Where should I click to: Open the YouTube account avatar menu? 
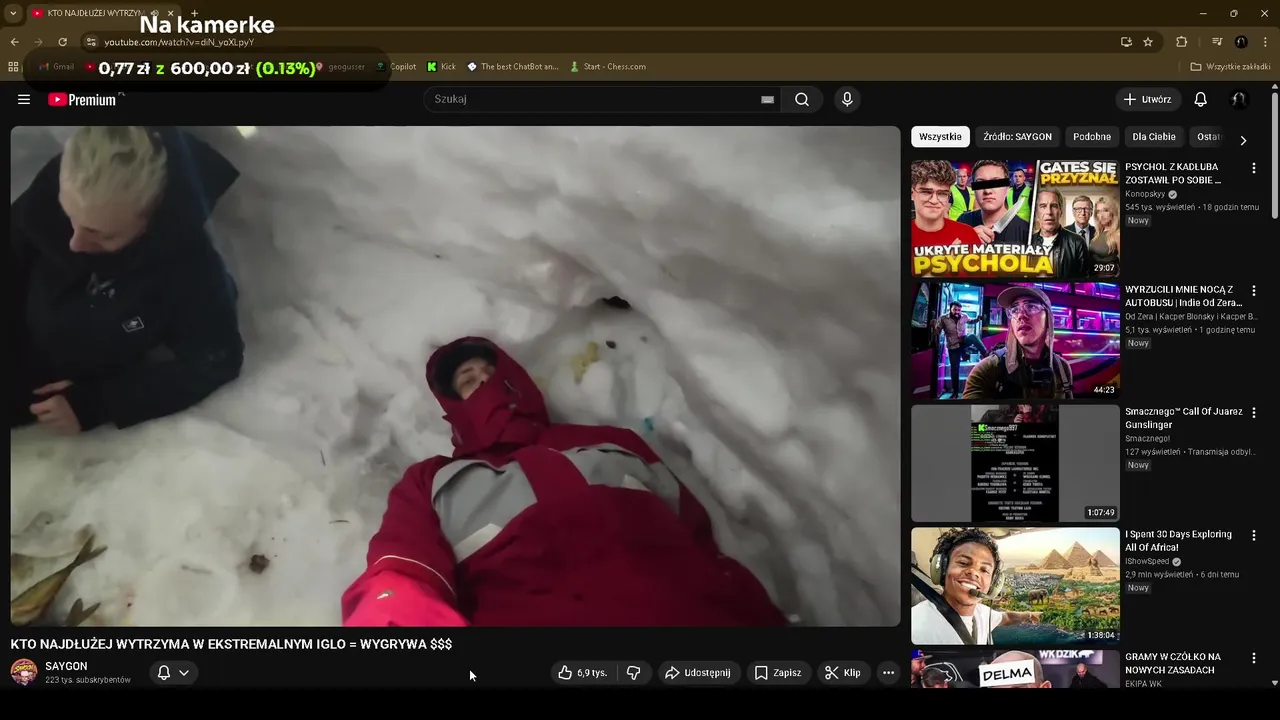[1238, 99]
